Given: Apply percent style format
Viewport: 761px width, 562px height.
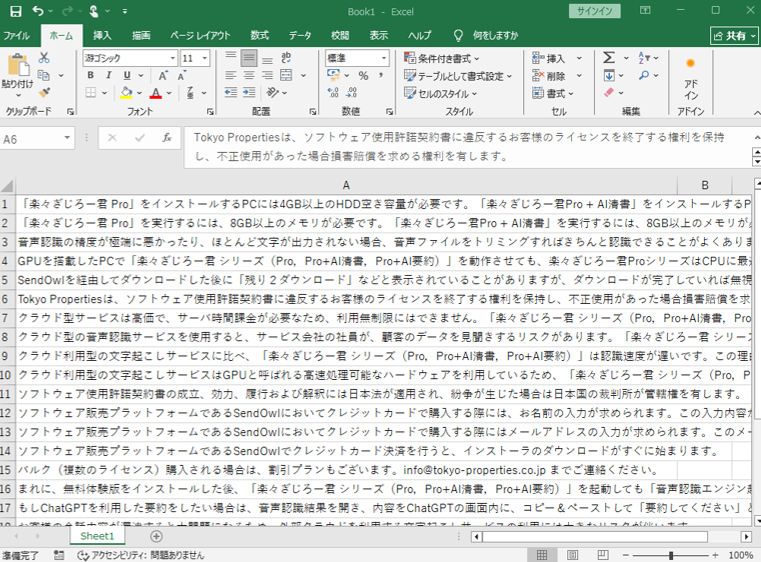Looking at the screenshot, I should [x=364, y=75].
